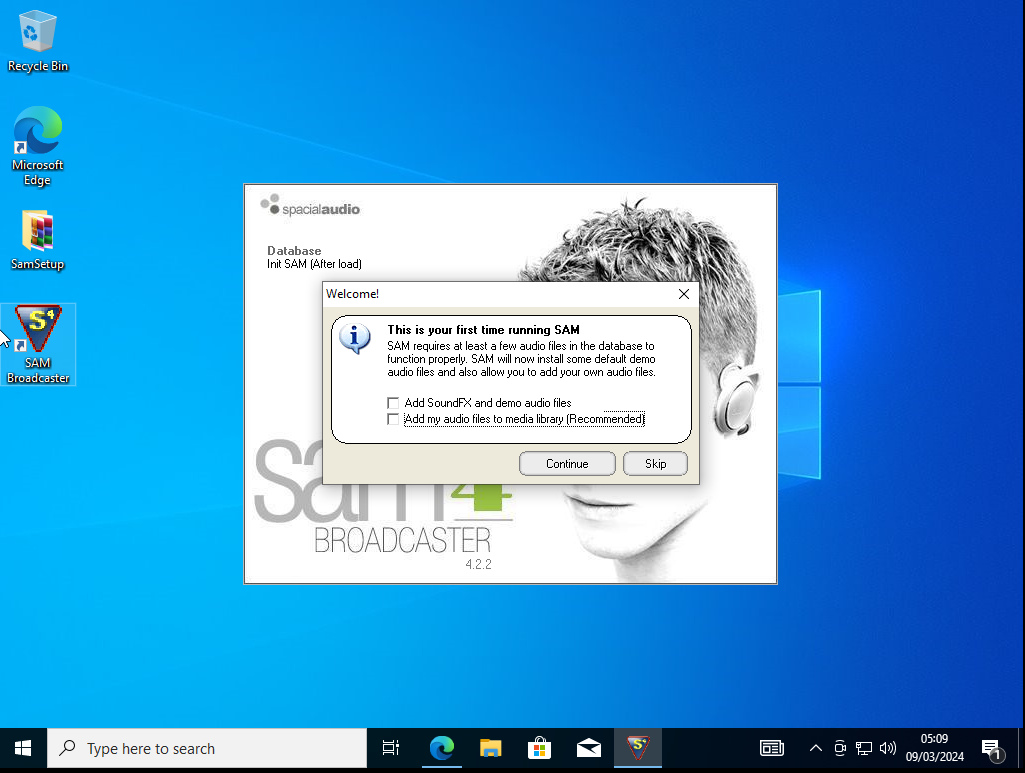Open File Explorer from the taskbar
This screenshot has height=773, width=1025.
point(490,748)
